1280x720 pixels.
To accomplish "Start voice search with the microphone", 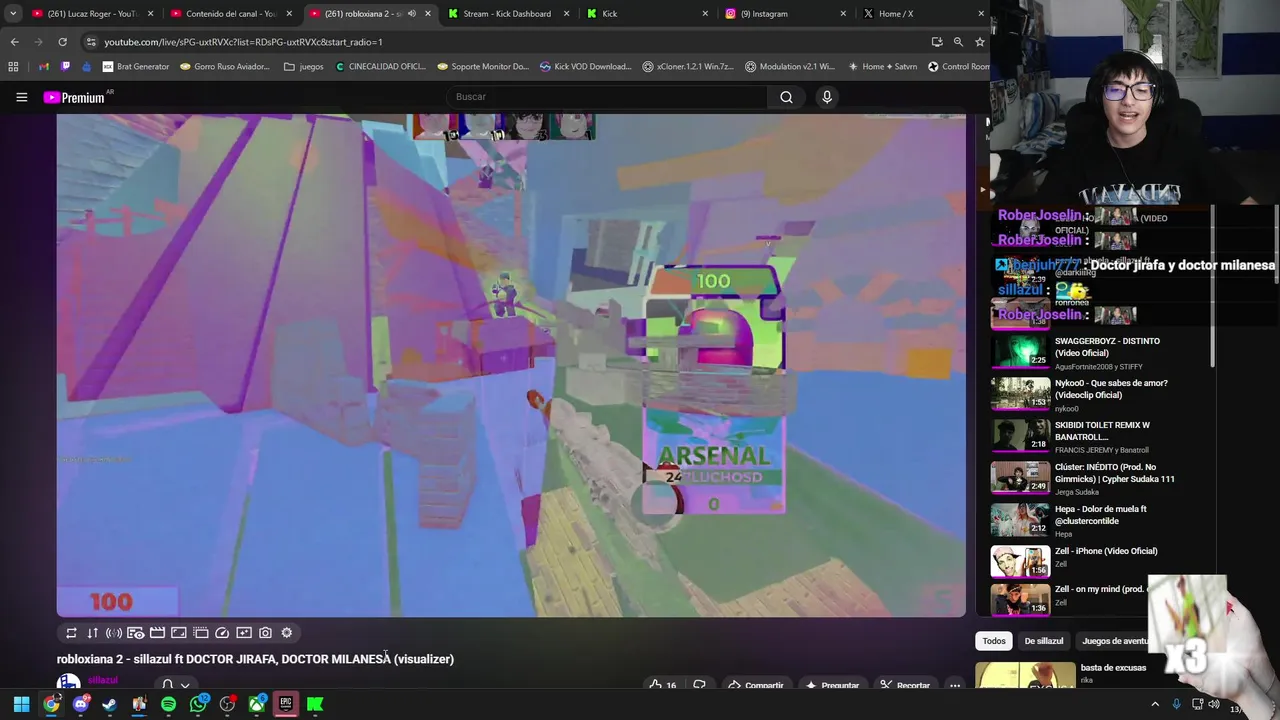I will (x=827, y=97).
